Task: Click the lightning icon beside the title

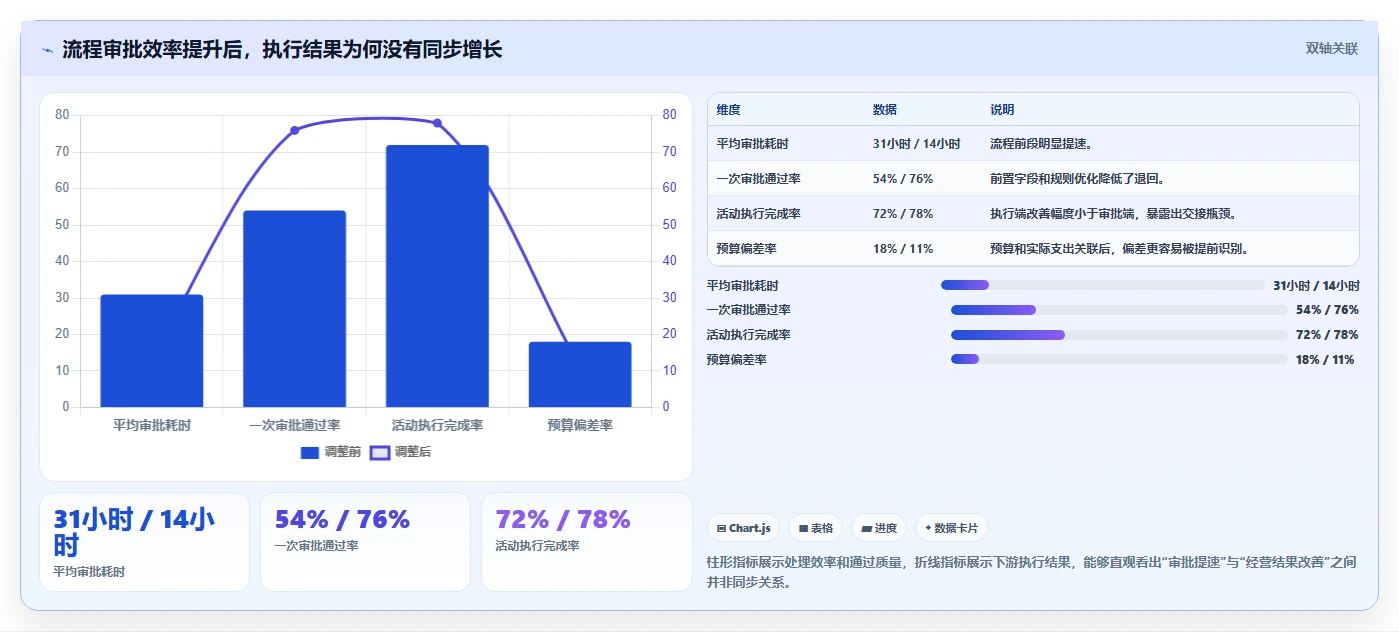Action: pos(47,49)
